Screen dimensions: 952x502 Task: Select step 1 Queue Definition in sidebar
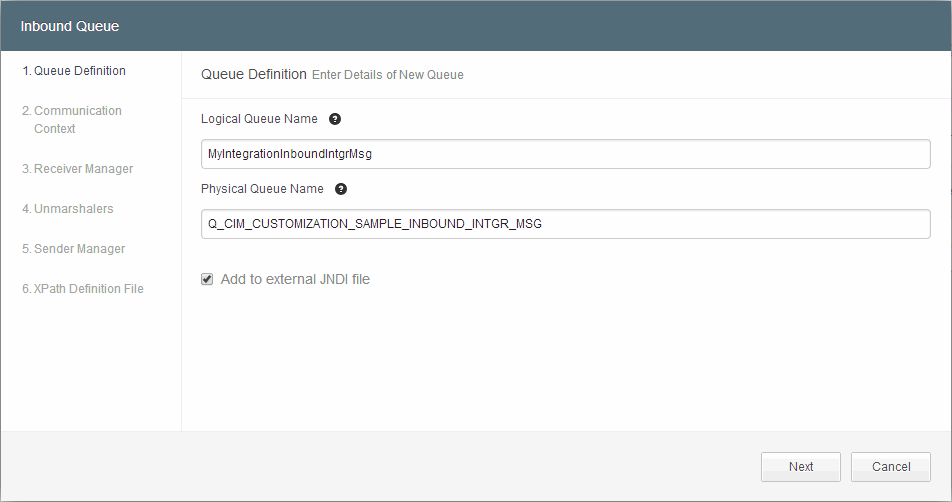(74, 70)
